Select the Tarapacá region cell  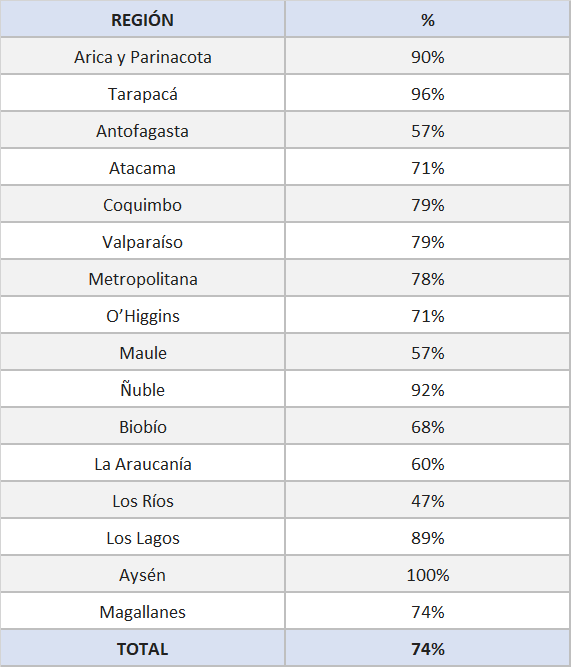143,93
